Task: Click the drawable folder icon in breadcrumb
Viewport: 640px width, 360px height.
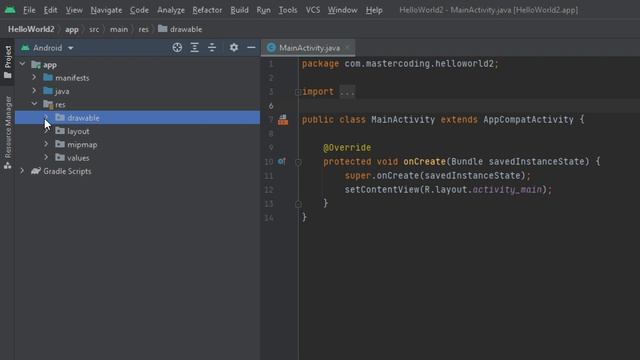Action: click(x=162, y=29)
